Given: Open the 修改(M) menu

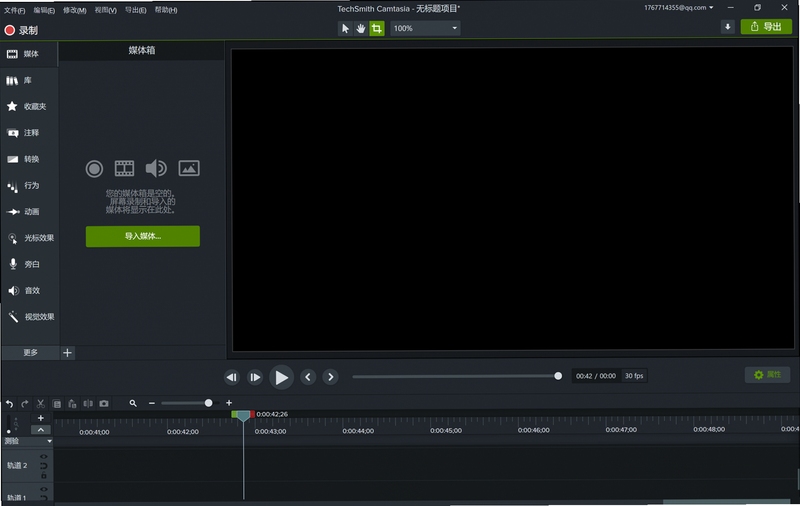Looking at the screenshot, I should [74, 10].
